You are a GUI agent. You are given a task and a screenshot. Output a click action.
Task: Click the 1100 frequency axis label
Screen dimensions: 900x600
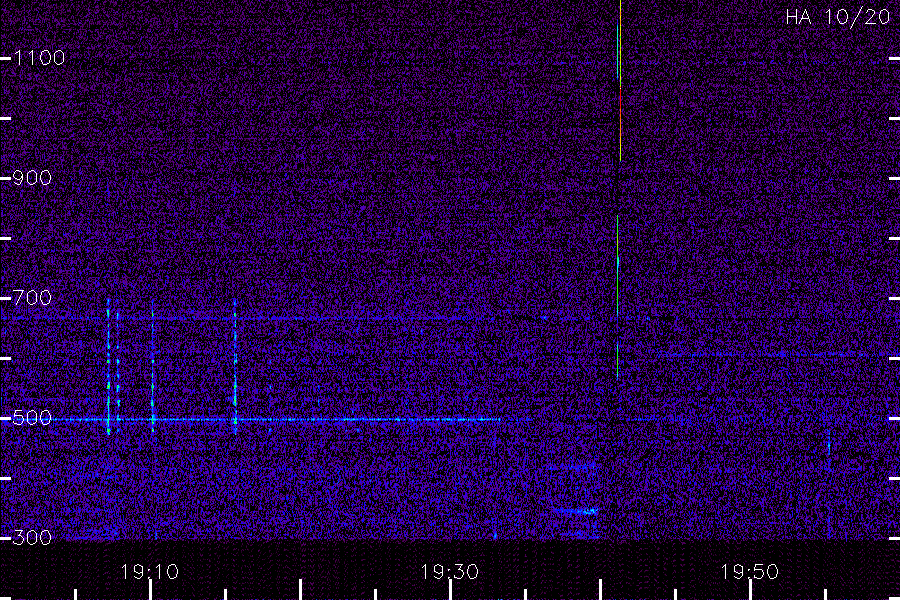(x=39, y=57)
